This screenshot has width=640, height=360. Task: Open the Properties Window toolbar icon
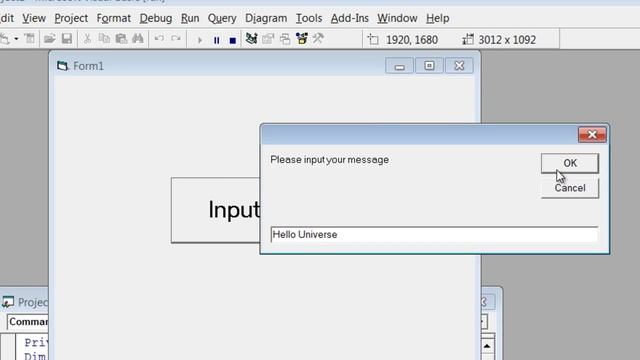(x=268, y=39)
